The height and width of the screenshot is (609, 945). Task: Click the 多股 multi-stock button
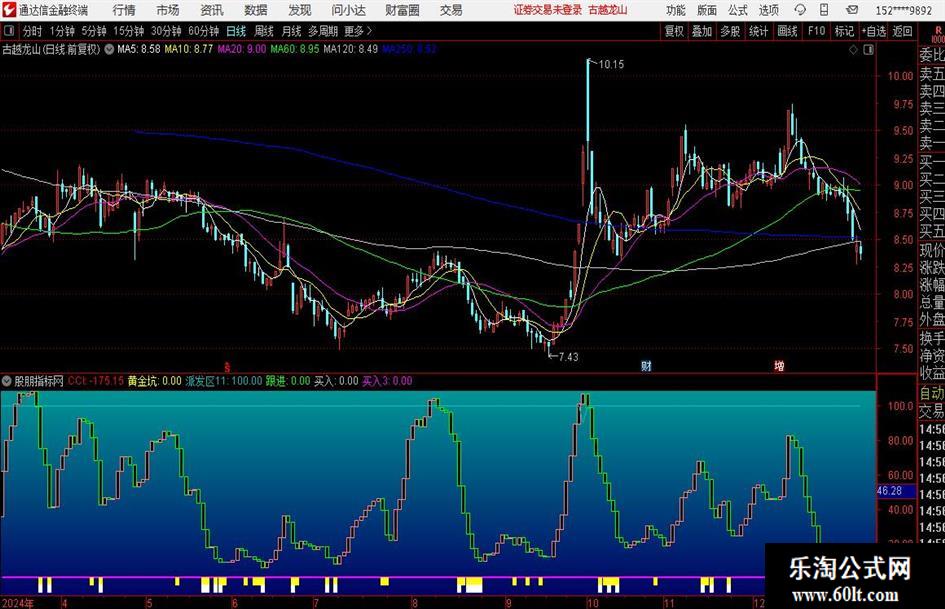(x=730, y=31)
